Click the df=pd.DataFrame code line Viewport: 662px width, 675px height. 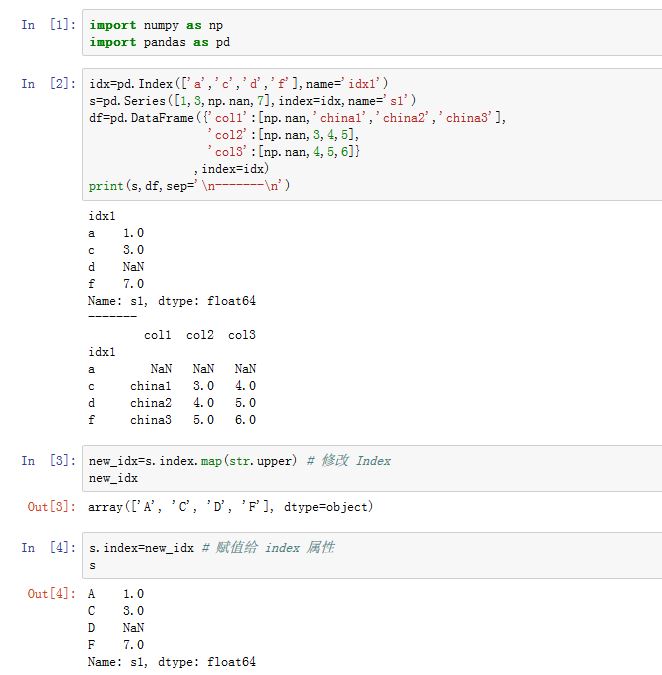[x=297, y=117]
